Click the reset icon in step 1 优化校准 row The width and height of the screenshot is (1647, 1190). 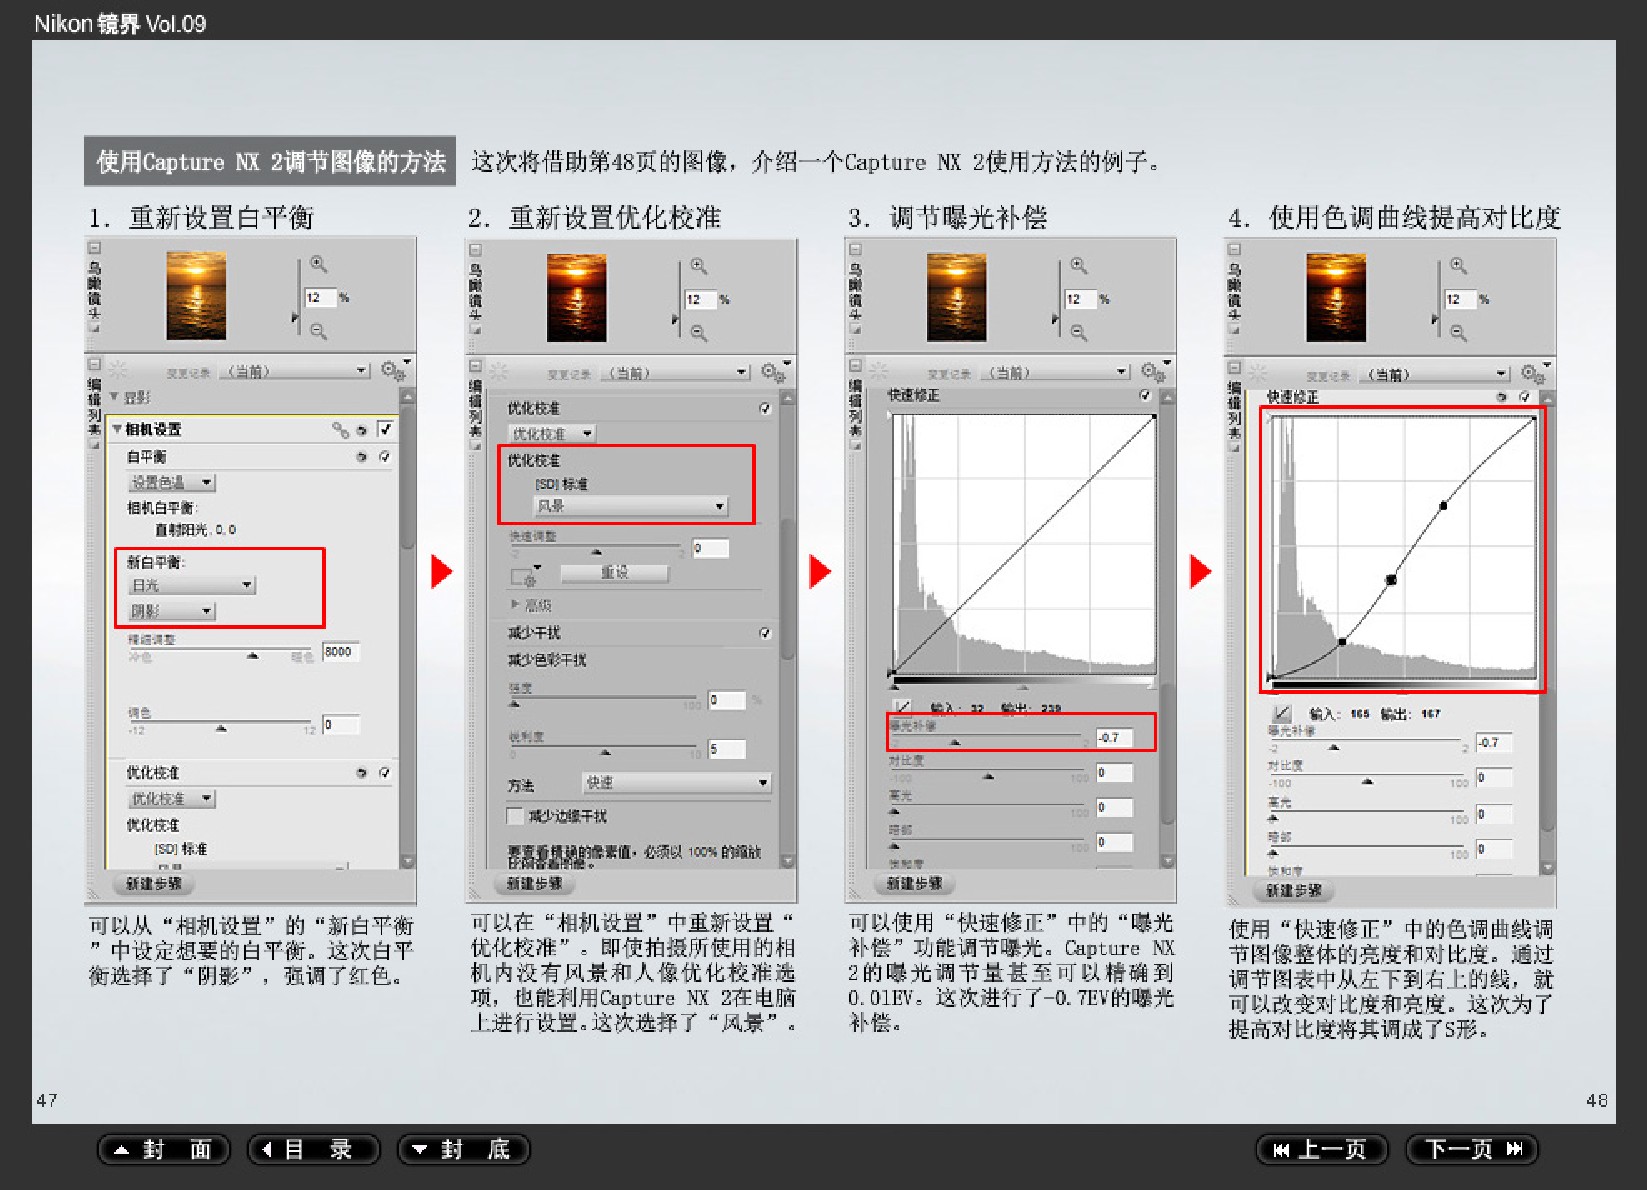pos(362,773)
